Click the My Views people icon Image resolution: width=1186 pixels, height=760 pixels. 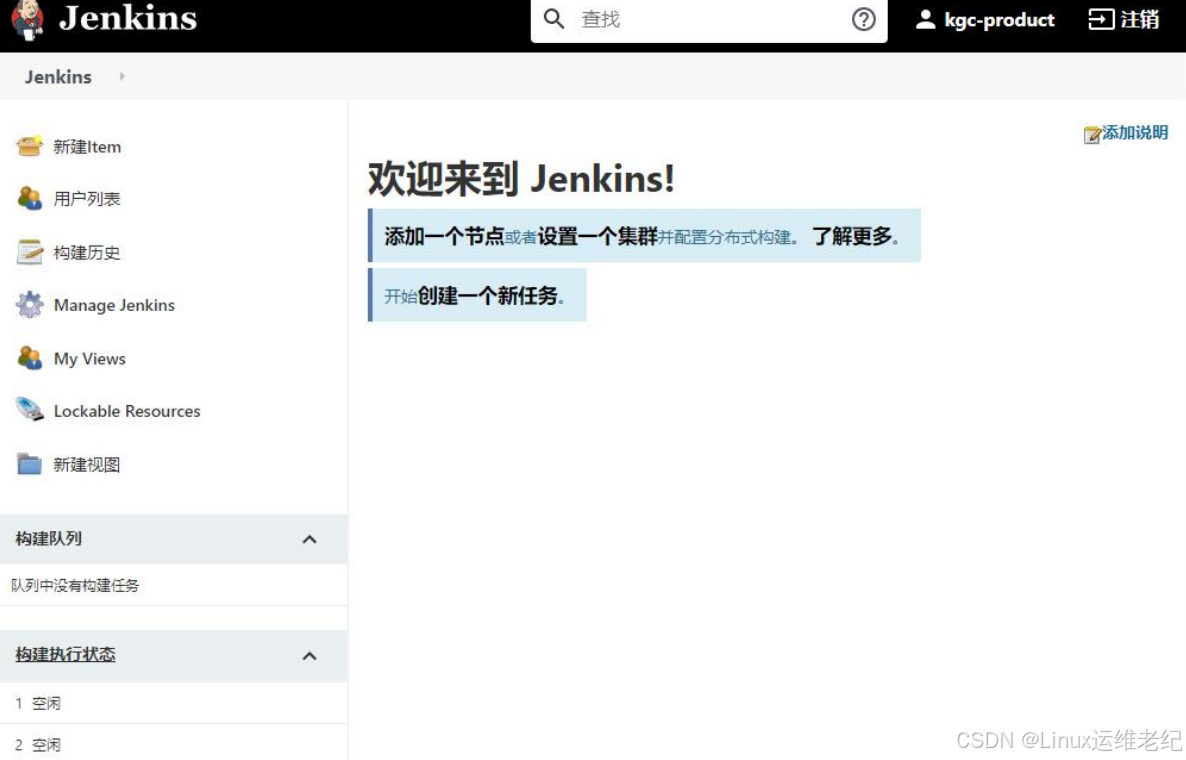click(29, 358)
